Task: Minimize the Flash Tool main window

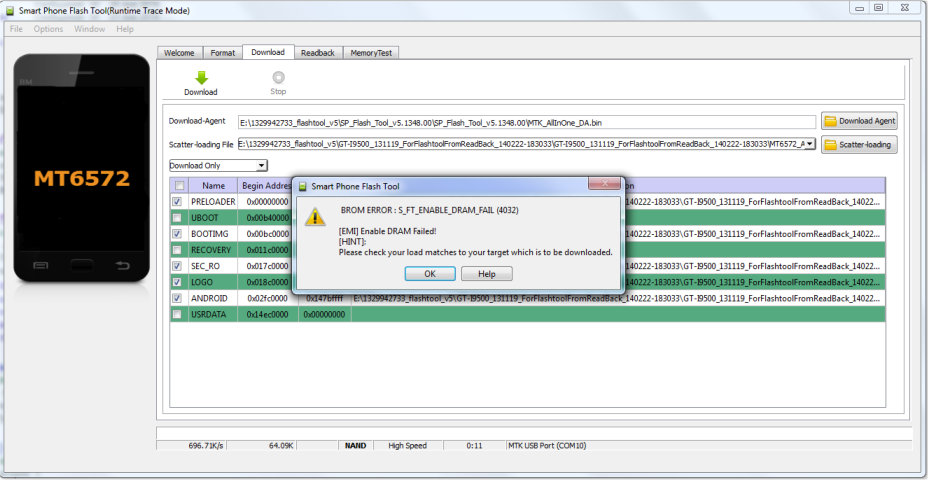Action: coord(859,7)
